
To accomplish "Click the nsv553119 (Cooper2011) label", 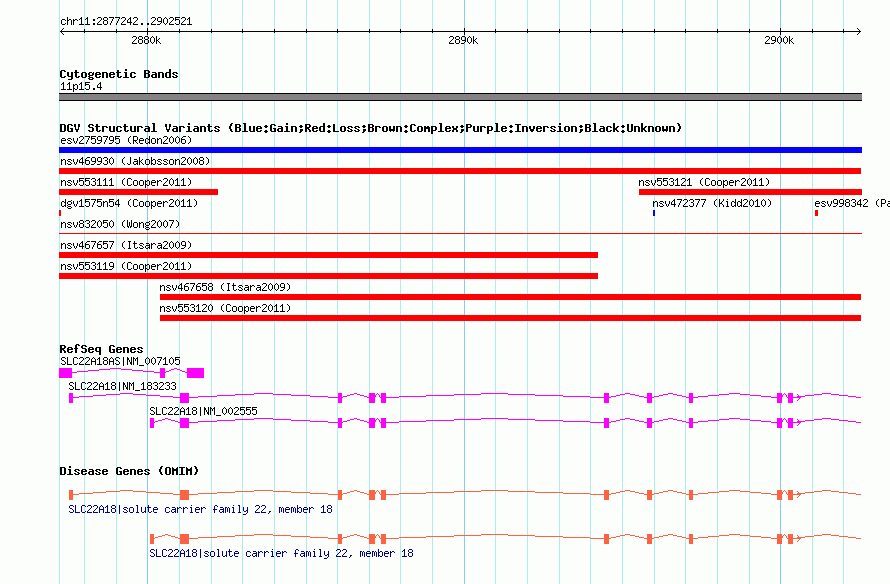I will [126, 266].
